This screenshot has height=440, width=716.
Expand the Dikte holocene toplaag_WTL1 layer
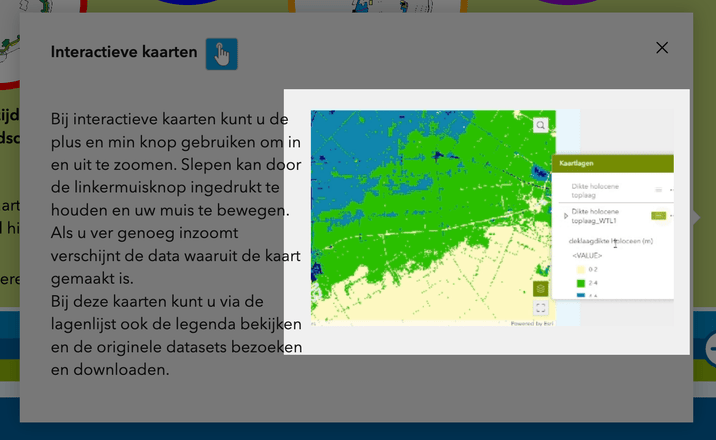[x=566, y=215]
